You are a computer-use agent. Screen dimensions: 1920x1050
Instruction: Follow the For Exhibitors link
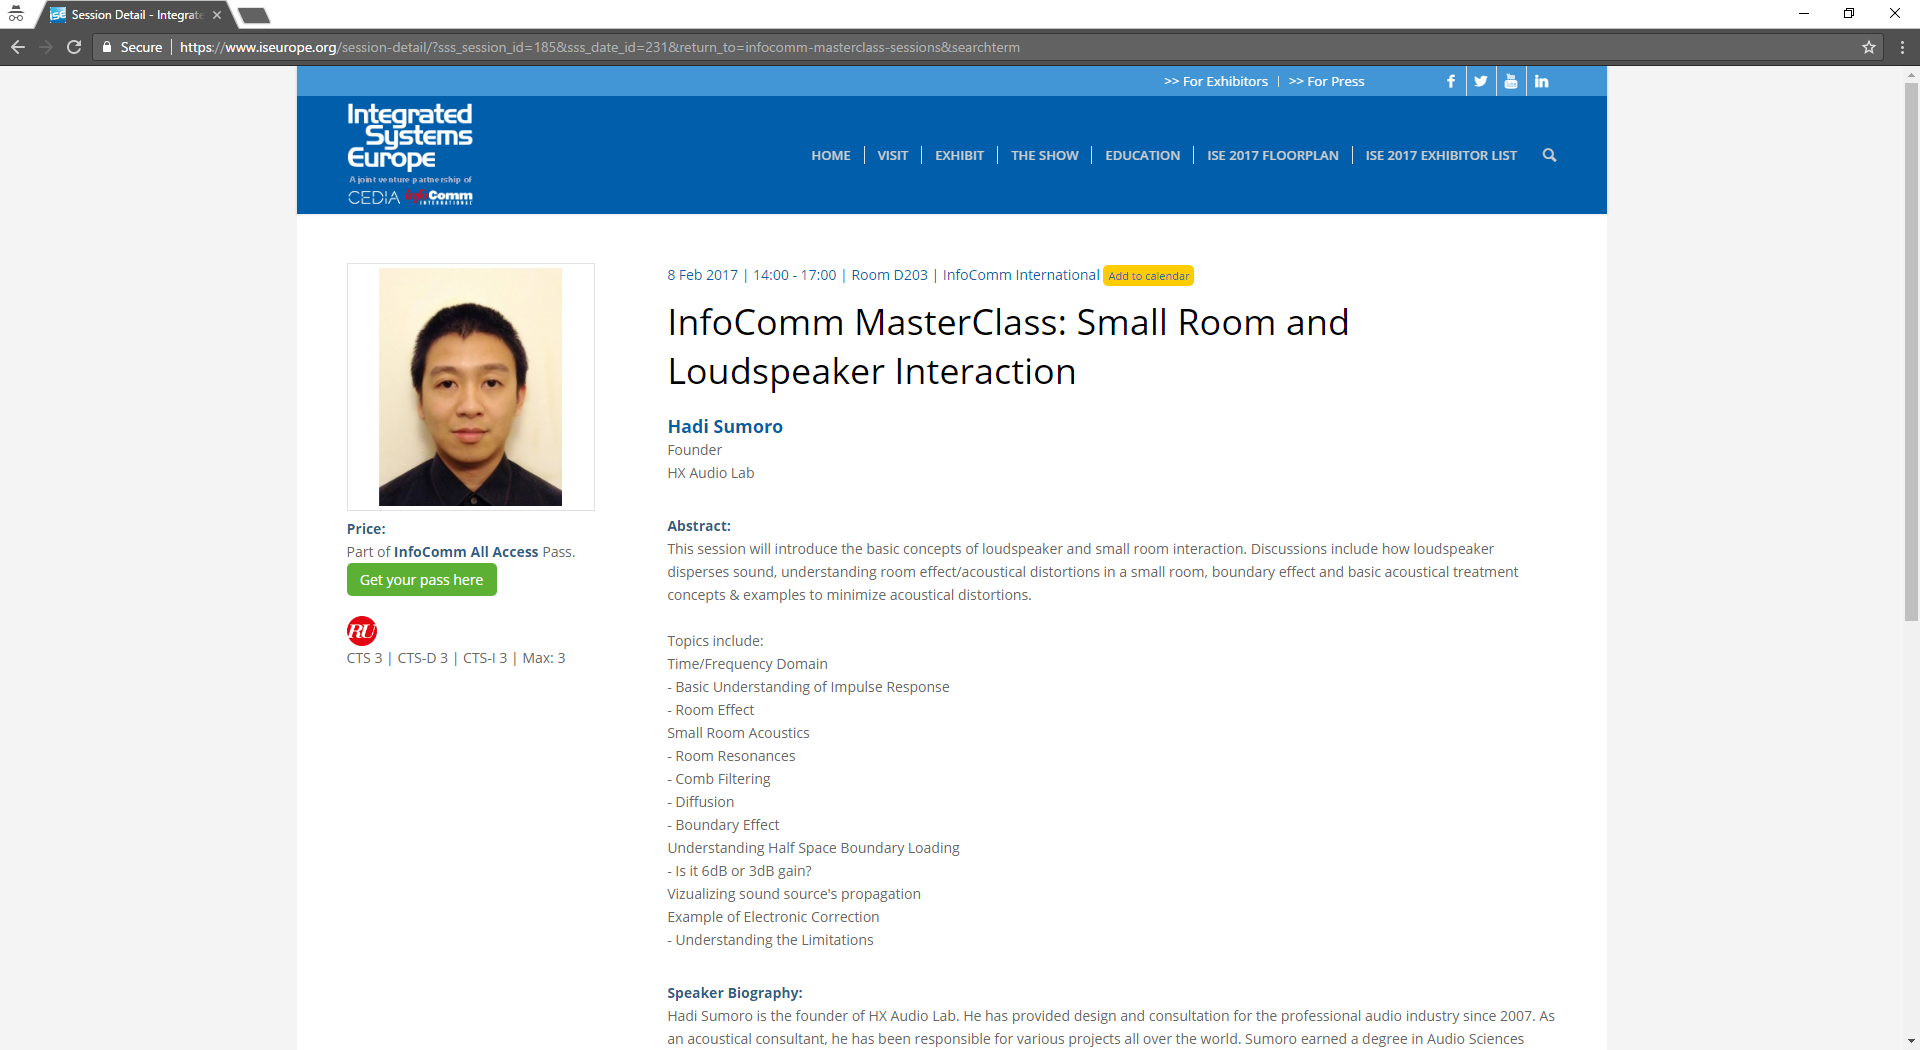pyautogui.click(x=1216, y=81)
